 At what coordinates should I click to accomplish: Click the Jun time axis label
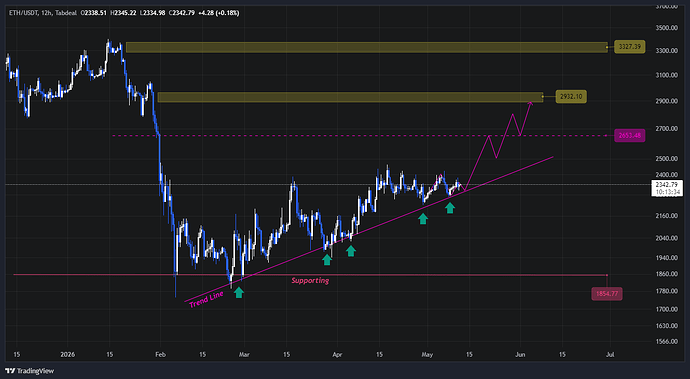[520, 354]
